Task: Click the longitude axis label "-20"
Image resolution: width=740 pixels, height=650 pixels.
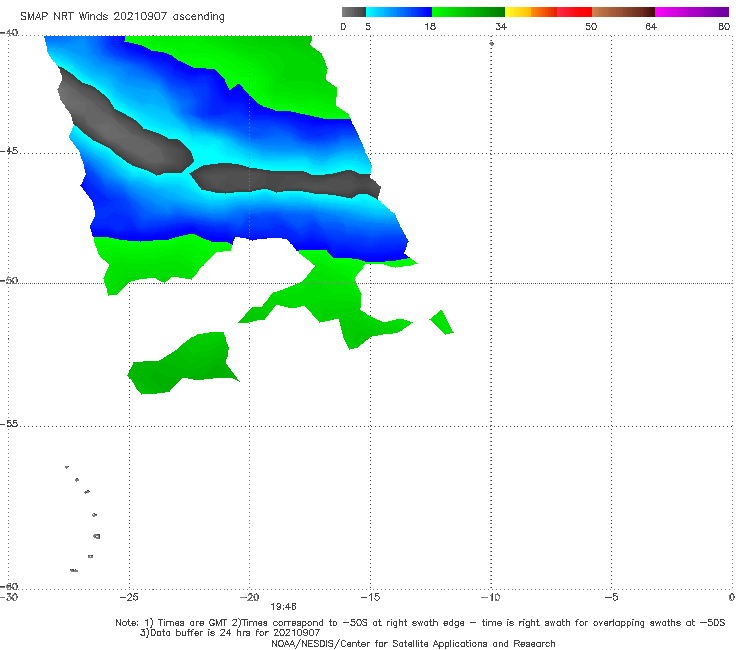Action: click(x=250, y=597)
